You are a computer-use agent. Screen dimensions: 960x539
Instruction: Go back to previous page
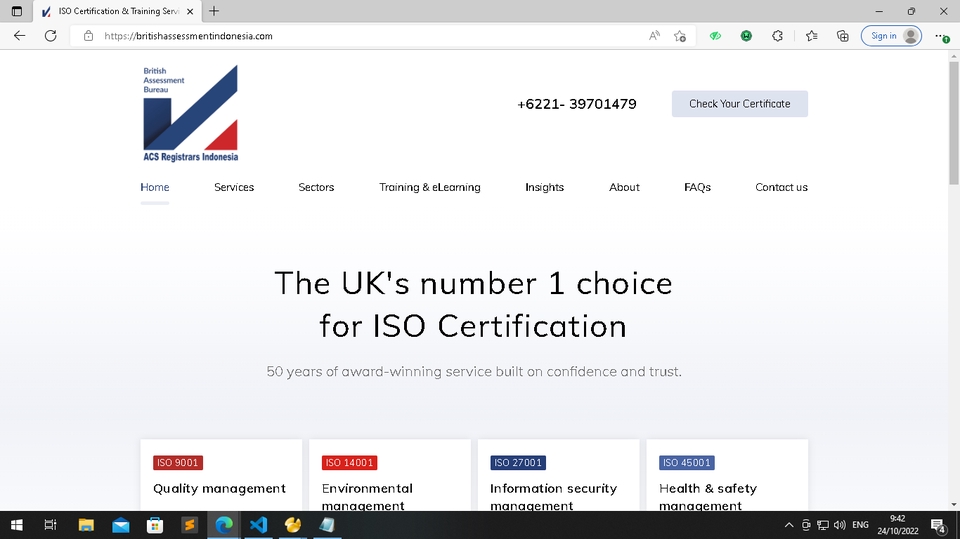[x=20, y=36]
